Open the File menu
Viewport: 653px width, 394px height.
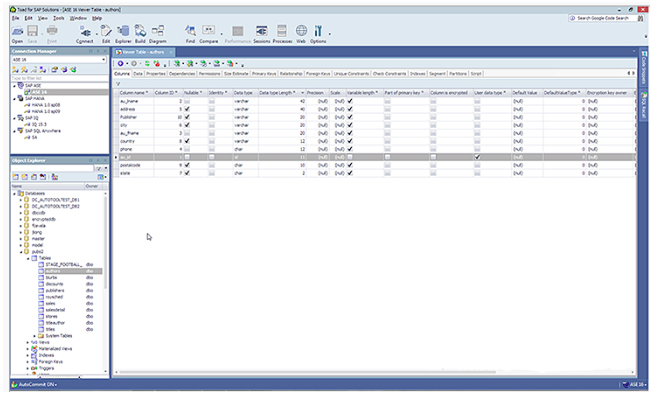click(x=15, y=18)
